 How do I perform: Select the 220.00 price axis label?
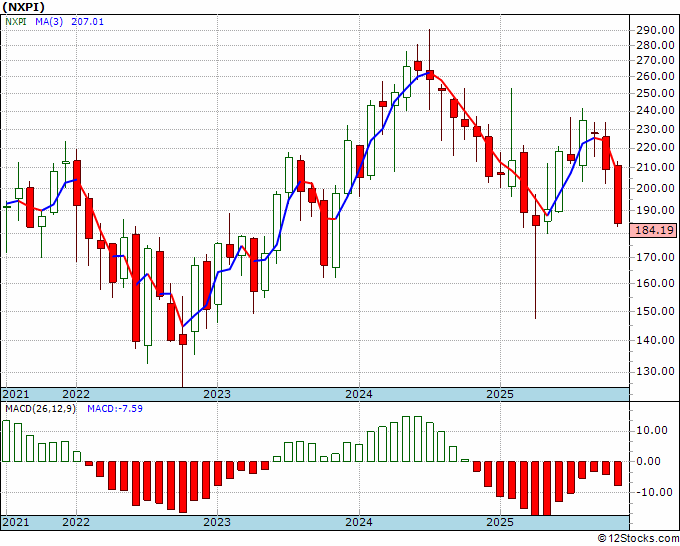655,147
